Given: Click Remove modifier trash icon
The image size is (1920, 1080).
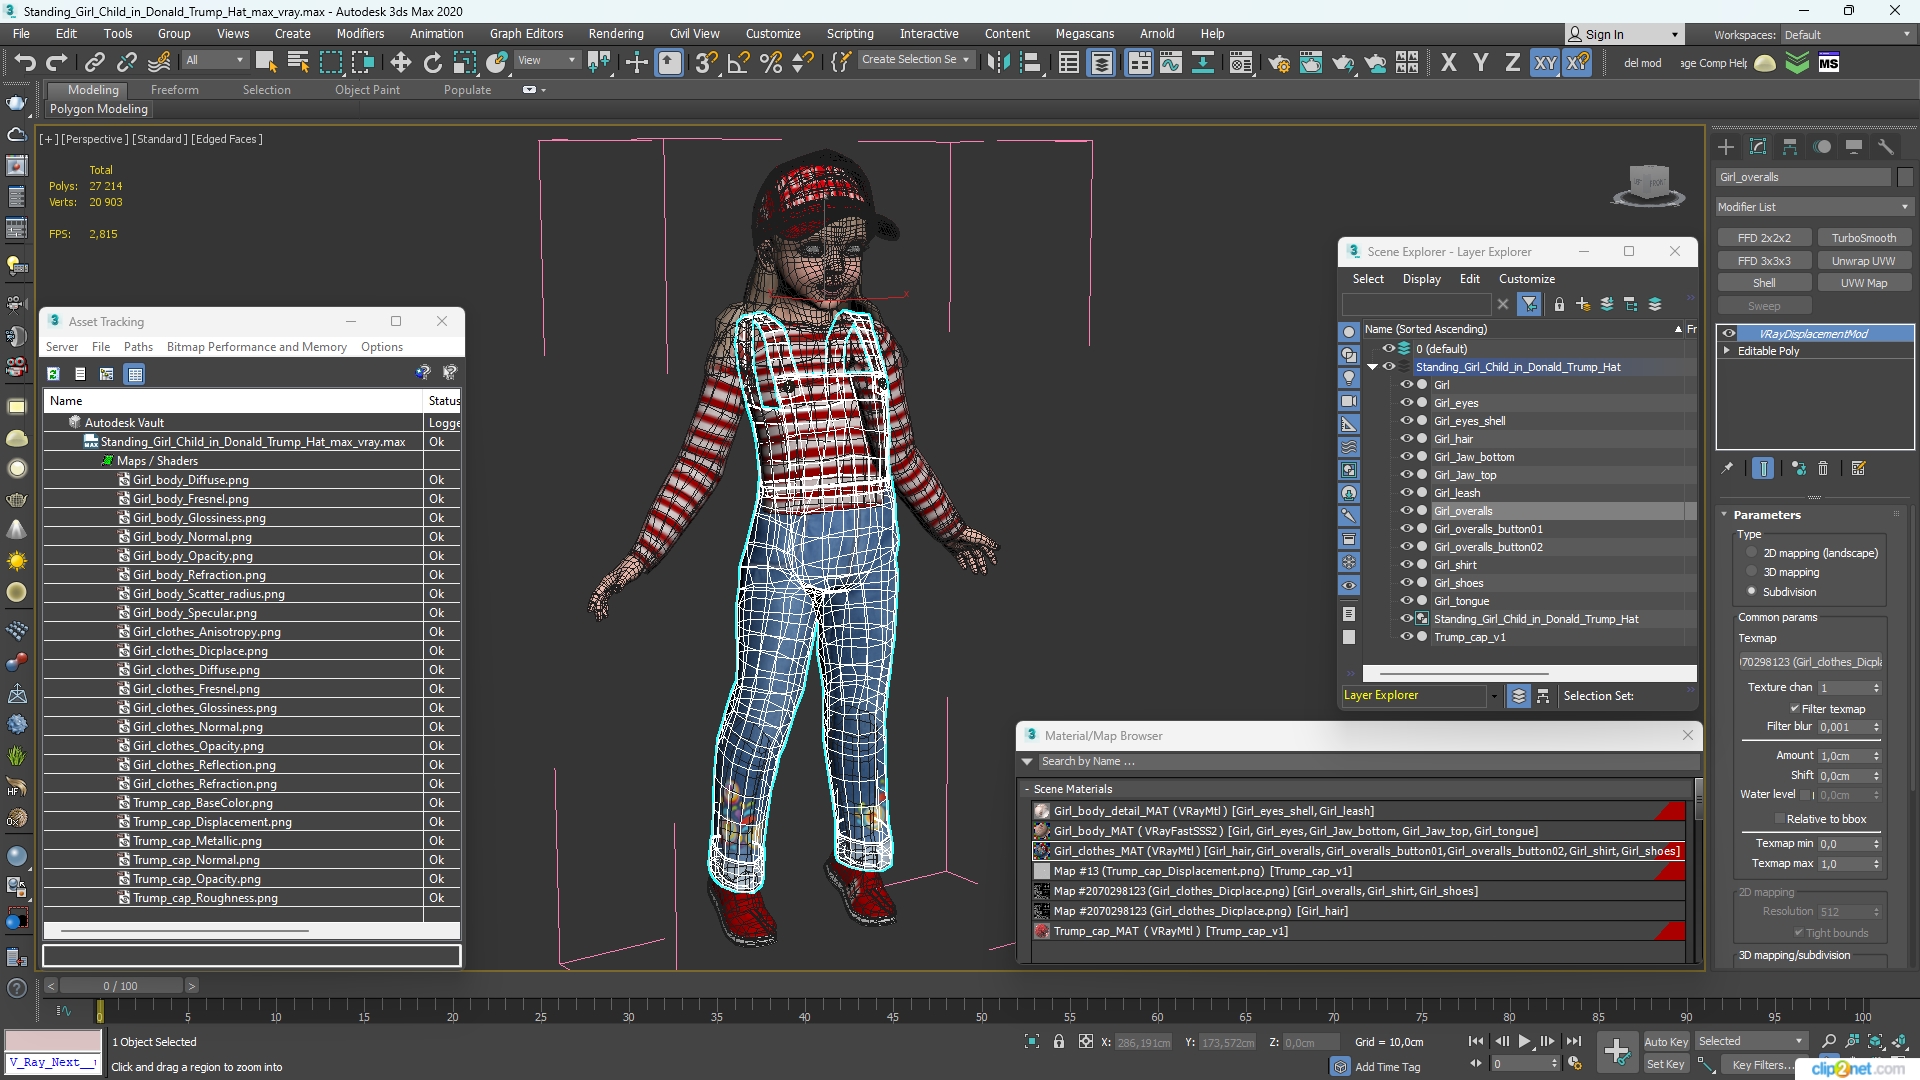Looking at the screenshot, I should (1823, 468).
